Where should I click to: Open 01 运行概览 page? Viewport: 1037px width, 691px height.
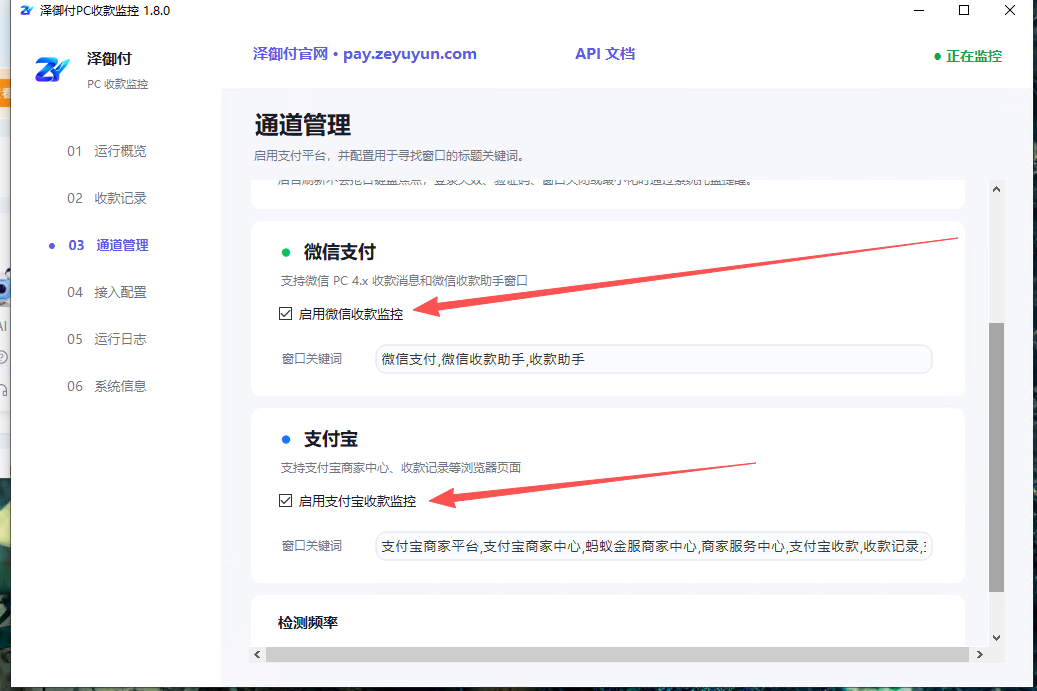(x=106, y=151)
